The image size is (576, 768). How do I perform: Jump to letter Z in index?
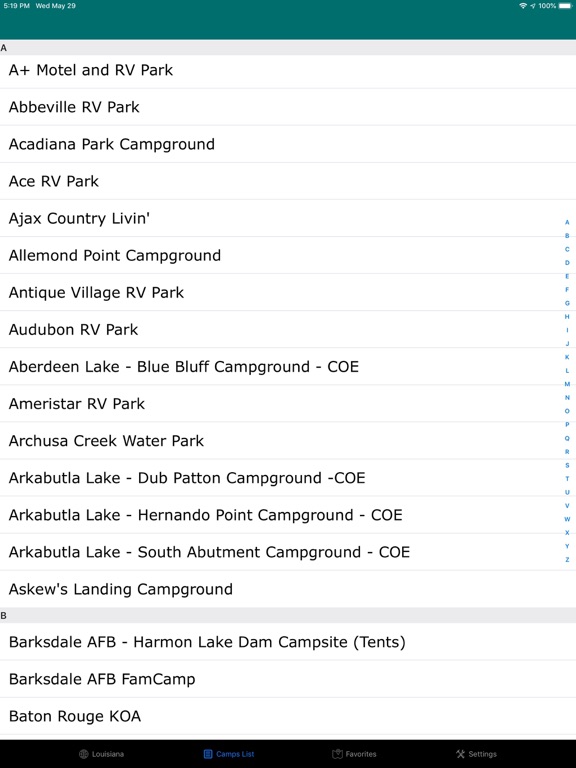pos(567,559)
